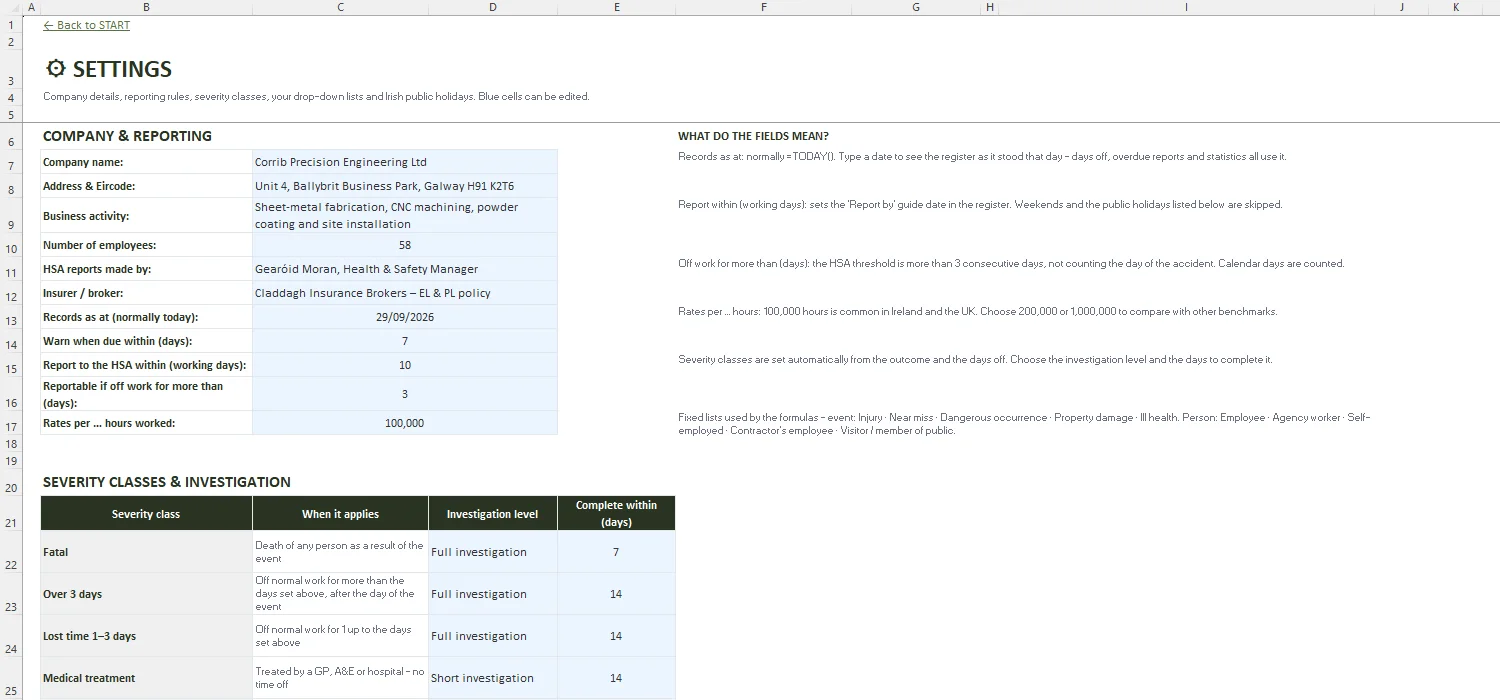Select the SETTINGS title cell

click(109, 69)
